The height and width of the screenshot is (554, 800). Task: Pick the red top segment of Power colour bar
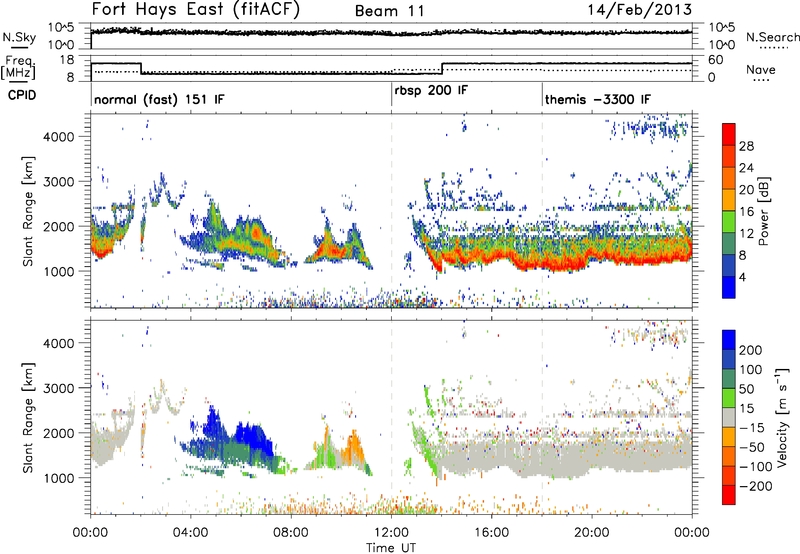click(x=729, y=135)
